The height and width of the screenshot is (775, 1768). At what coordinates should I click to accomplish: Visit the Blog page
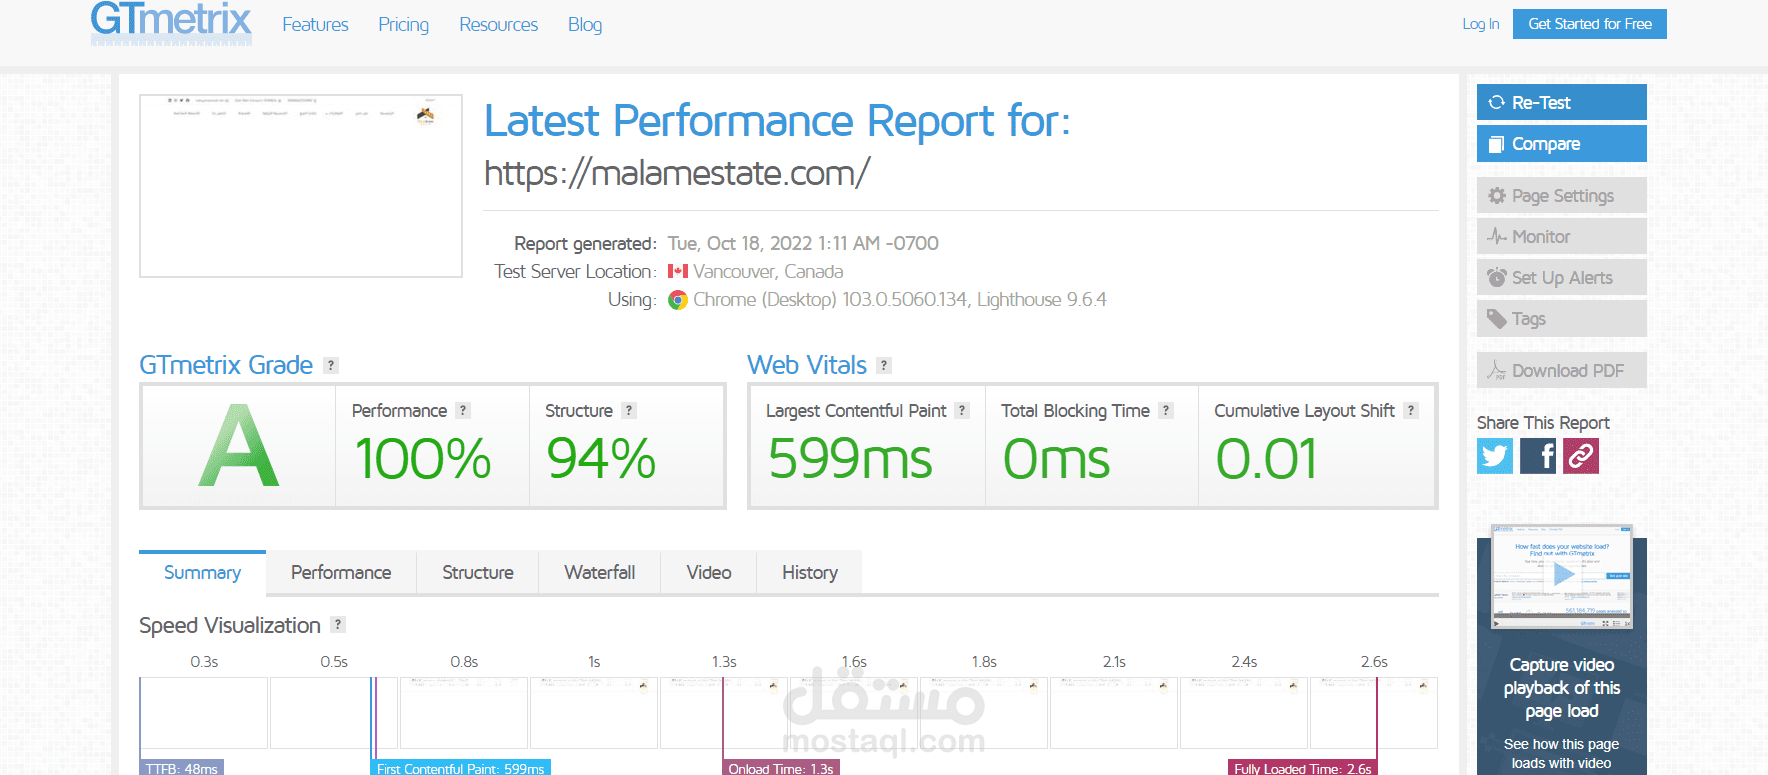(585, 25)
